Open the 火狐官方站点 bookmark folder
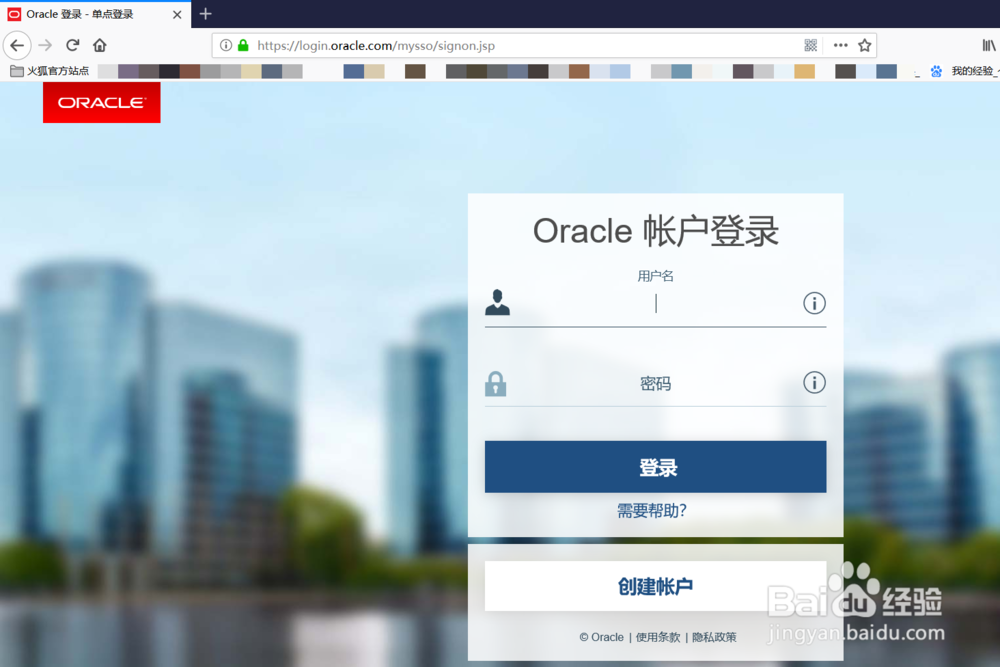This screenshot has height=667, width=1000. click(x=50, y=71)
